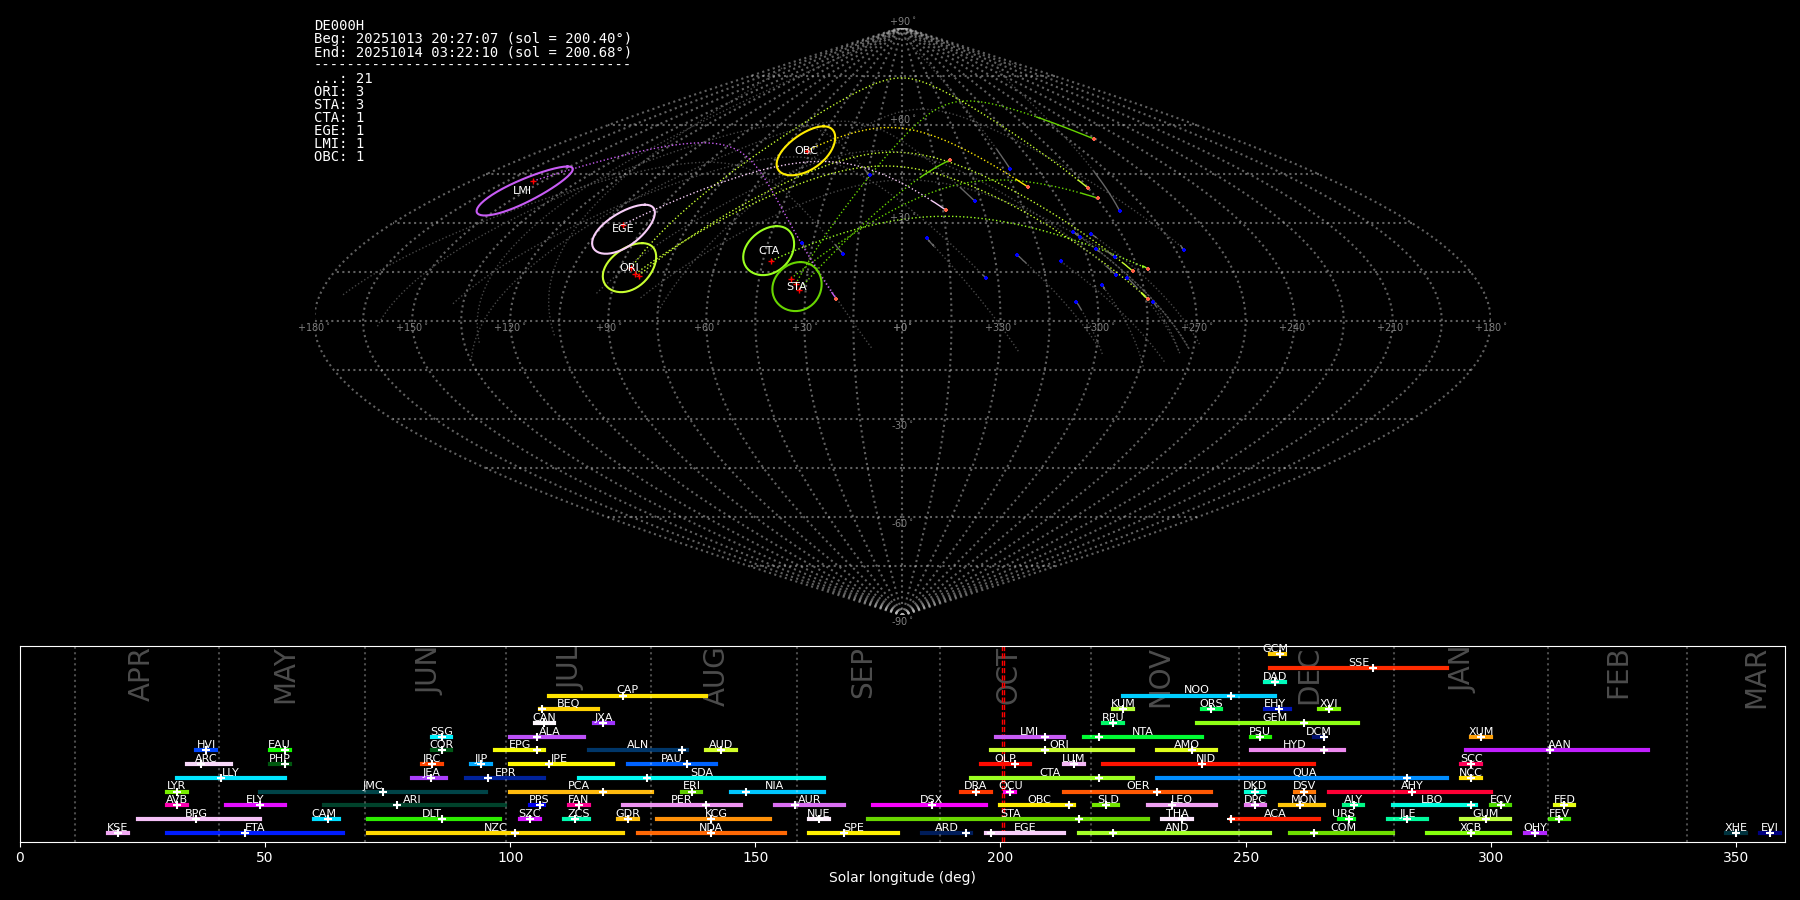Image resolution: width=1800 pixels, height=900 pixels.
Task: Click the XHE label in timeline
Action: coord(1736,828)
